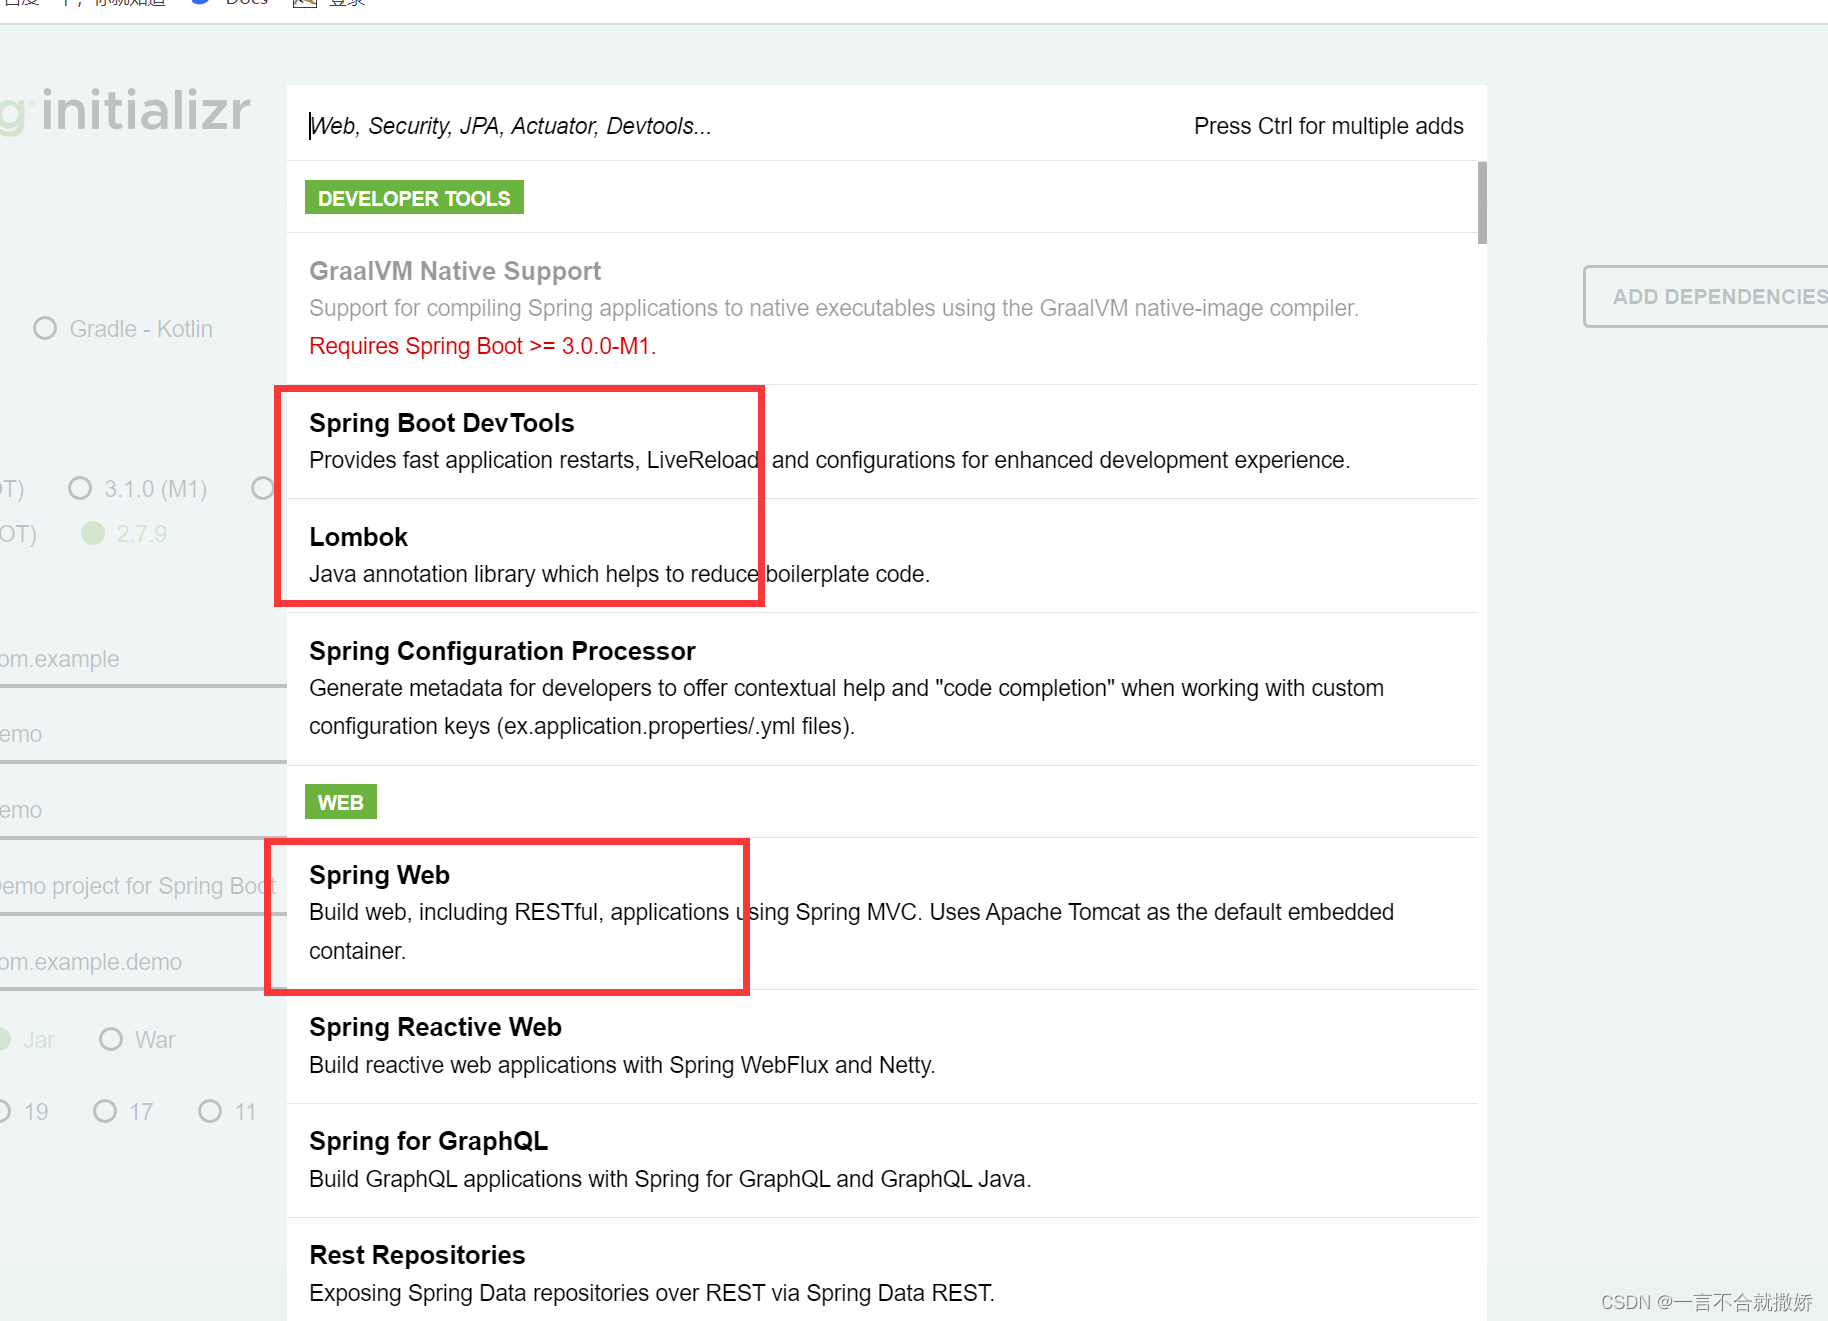Select the Spring for GraphQL dependency

(882, 1160)
